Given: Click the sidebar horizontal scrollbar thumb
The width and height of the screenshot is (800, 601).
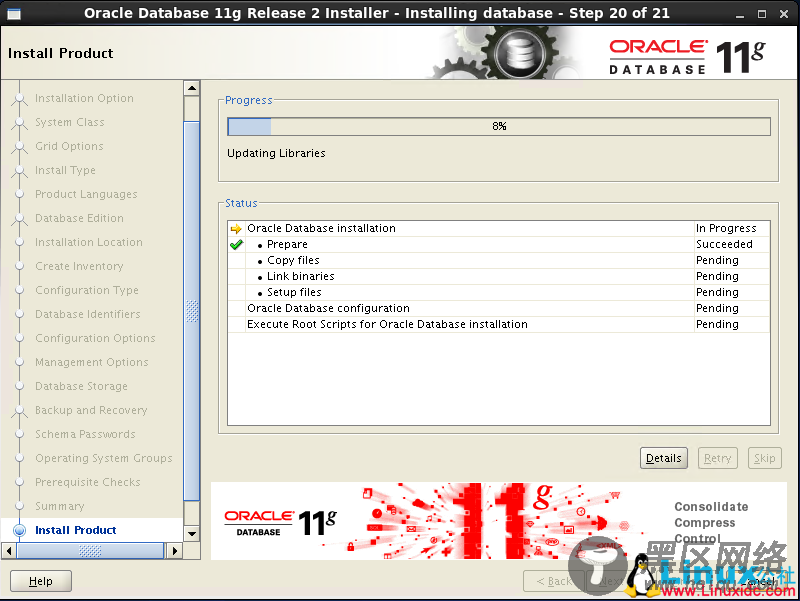Looking at the screenshot, I should pyautogui.click(x=90, y=550).
